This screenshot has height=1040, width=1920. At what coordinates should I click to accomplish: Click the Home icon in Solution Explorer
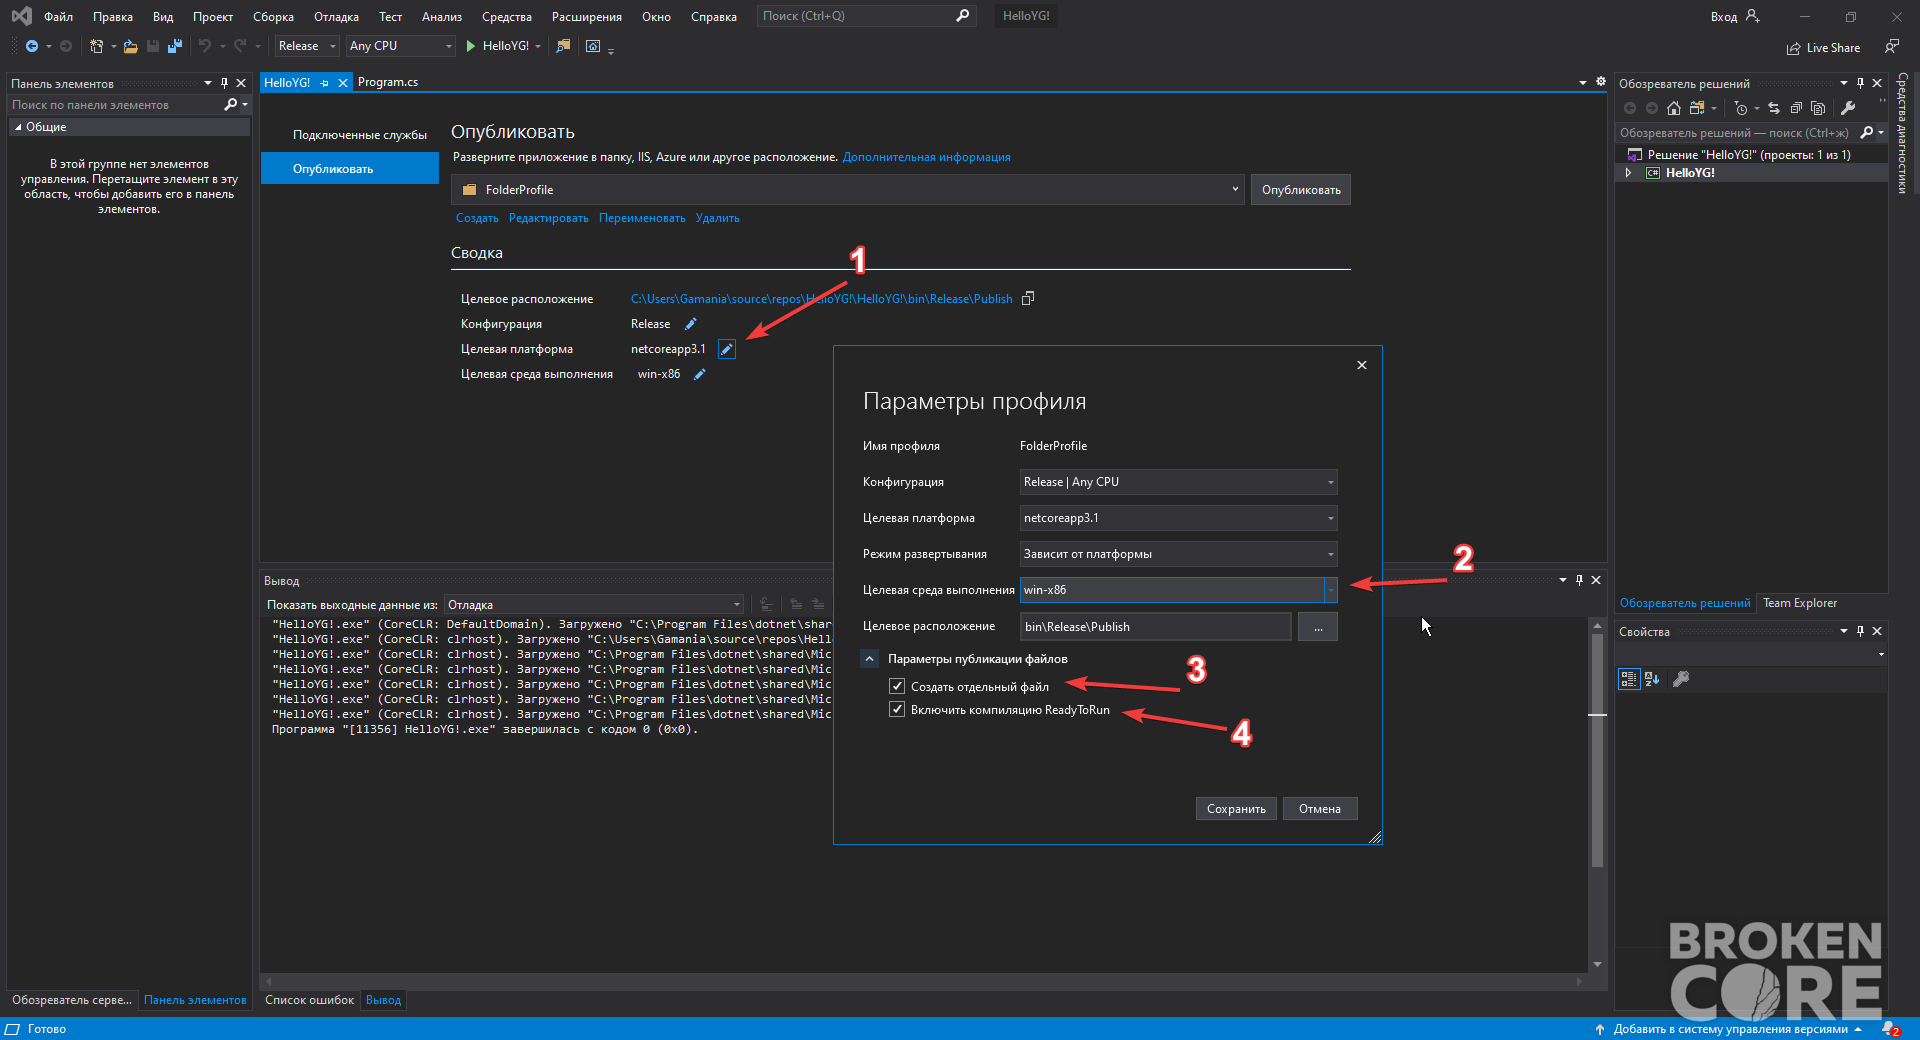click(1674, 108)
